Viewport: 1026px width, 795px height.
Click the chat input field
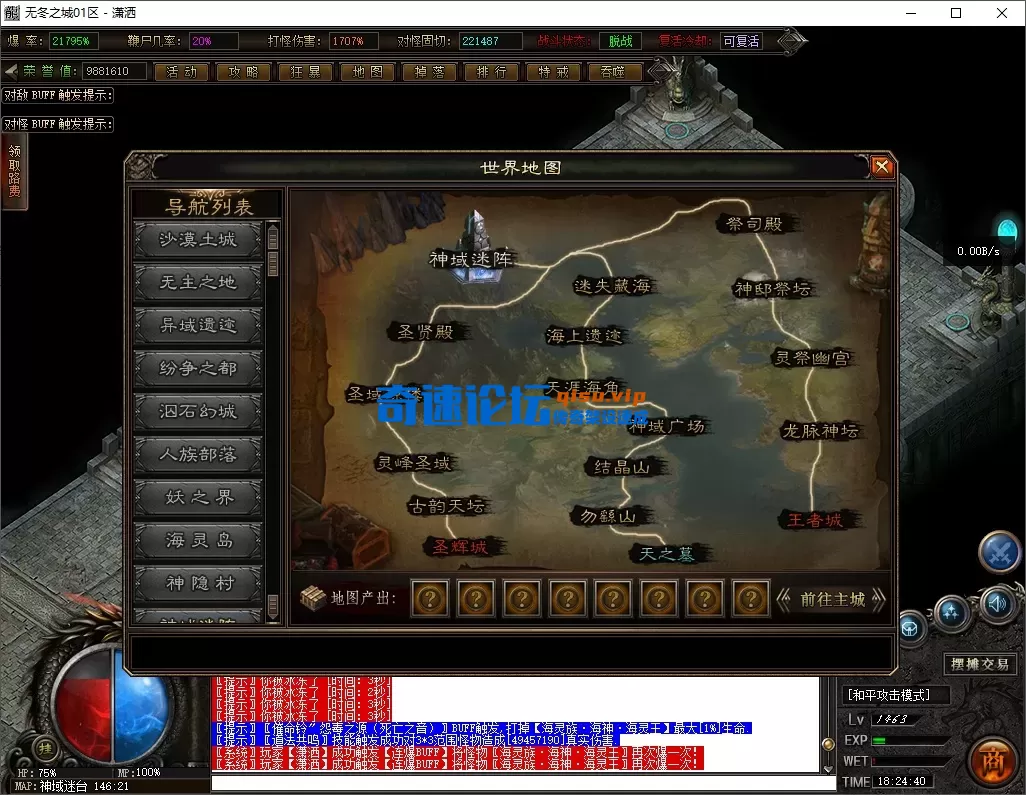coord(523,783)
